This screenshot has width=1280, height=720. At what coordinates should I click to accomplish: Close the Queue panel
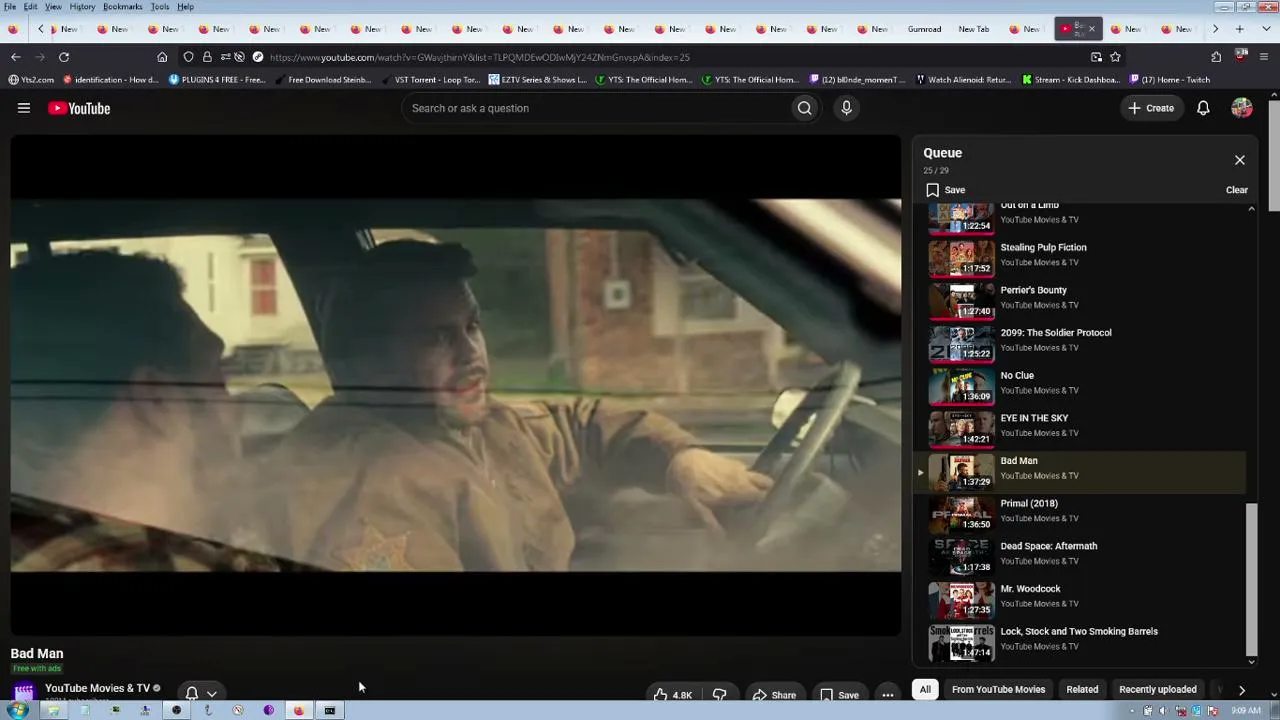click(x=1240, y=160)
